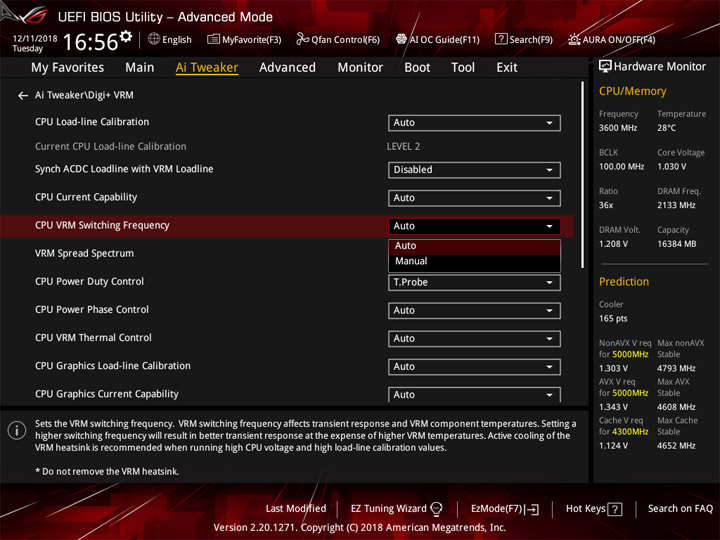Click English language button
This screenshot has width=720, height=540.
[x=170, y=39]
